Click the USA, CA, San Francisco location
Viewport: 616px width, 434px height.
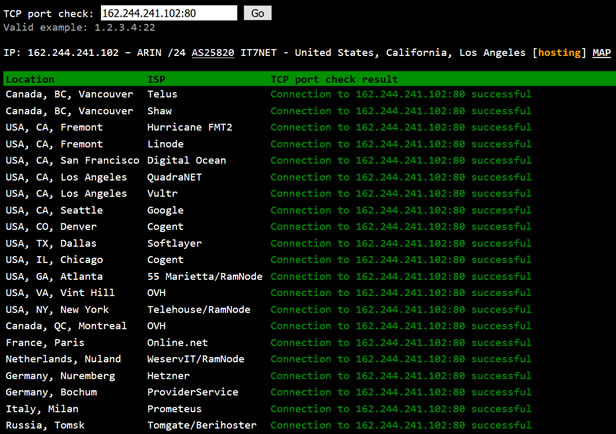[72, 161]
